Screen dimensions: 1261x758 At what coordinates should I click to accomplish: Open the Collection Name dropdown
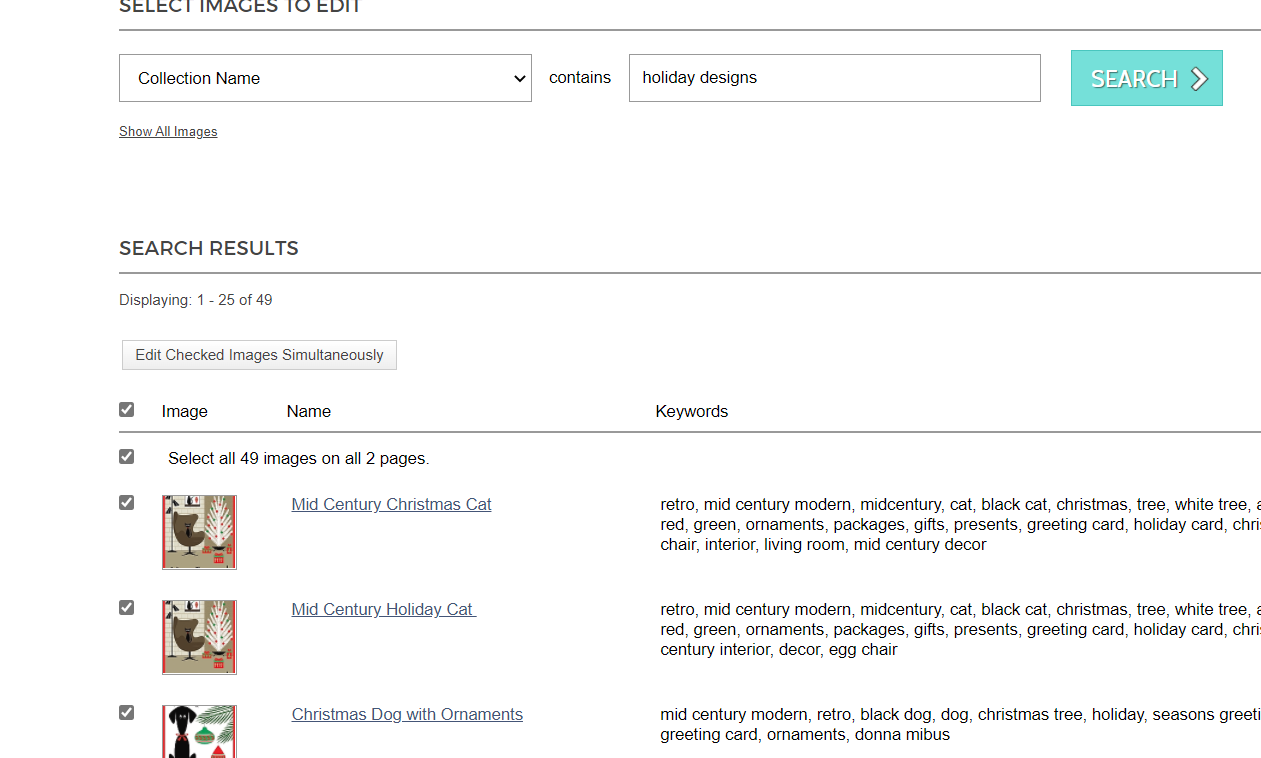tap(325, 78)
